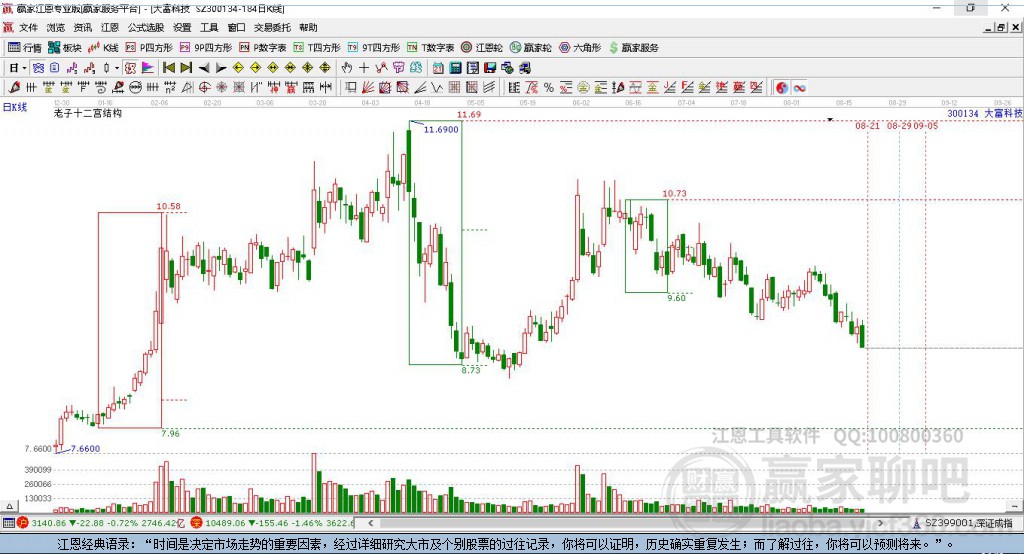Open the T四方形 tool
The height and width of the screenshot is (554, 1024).
point(317,48)
